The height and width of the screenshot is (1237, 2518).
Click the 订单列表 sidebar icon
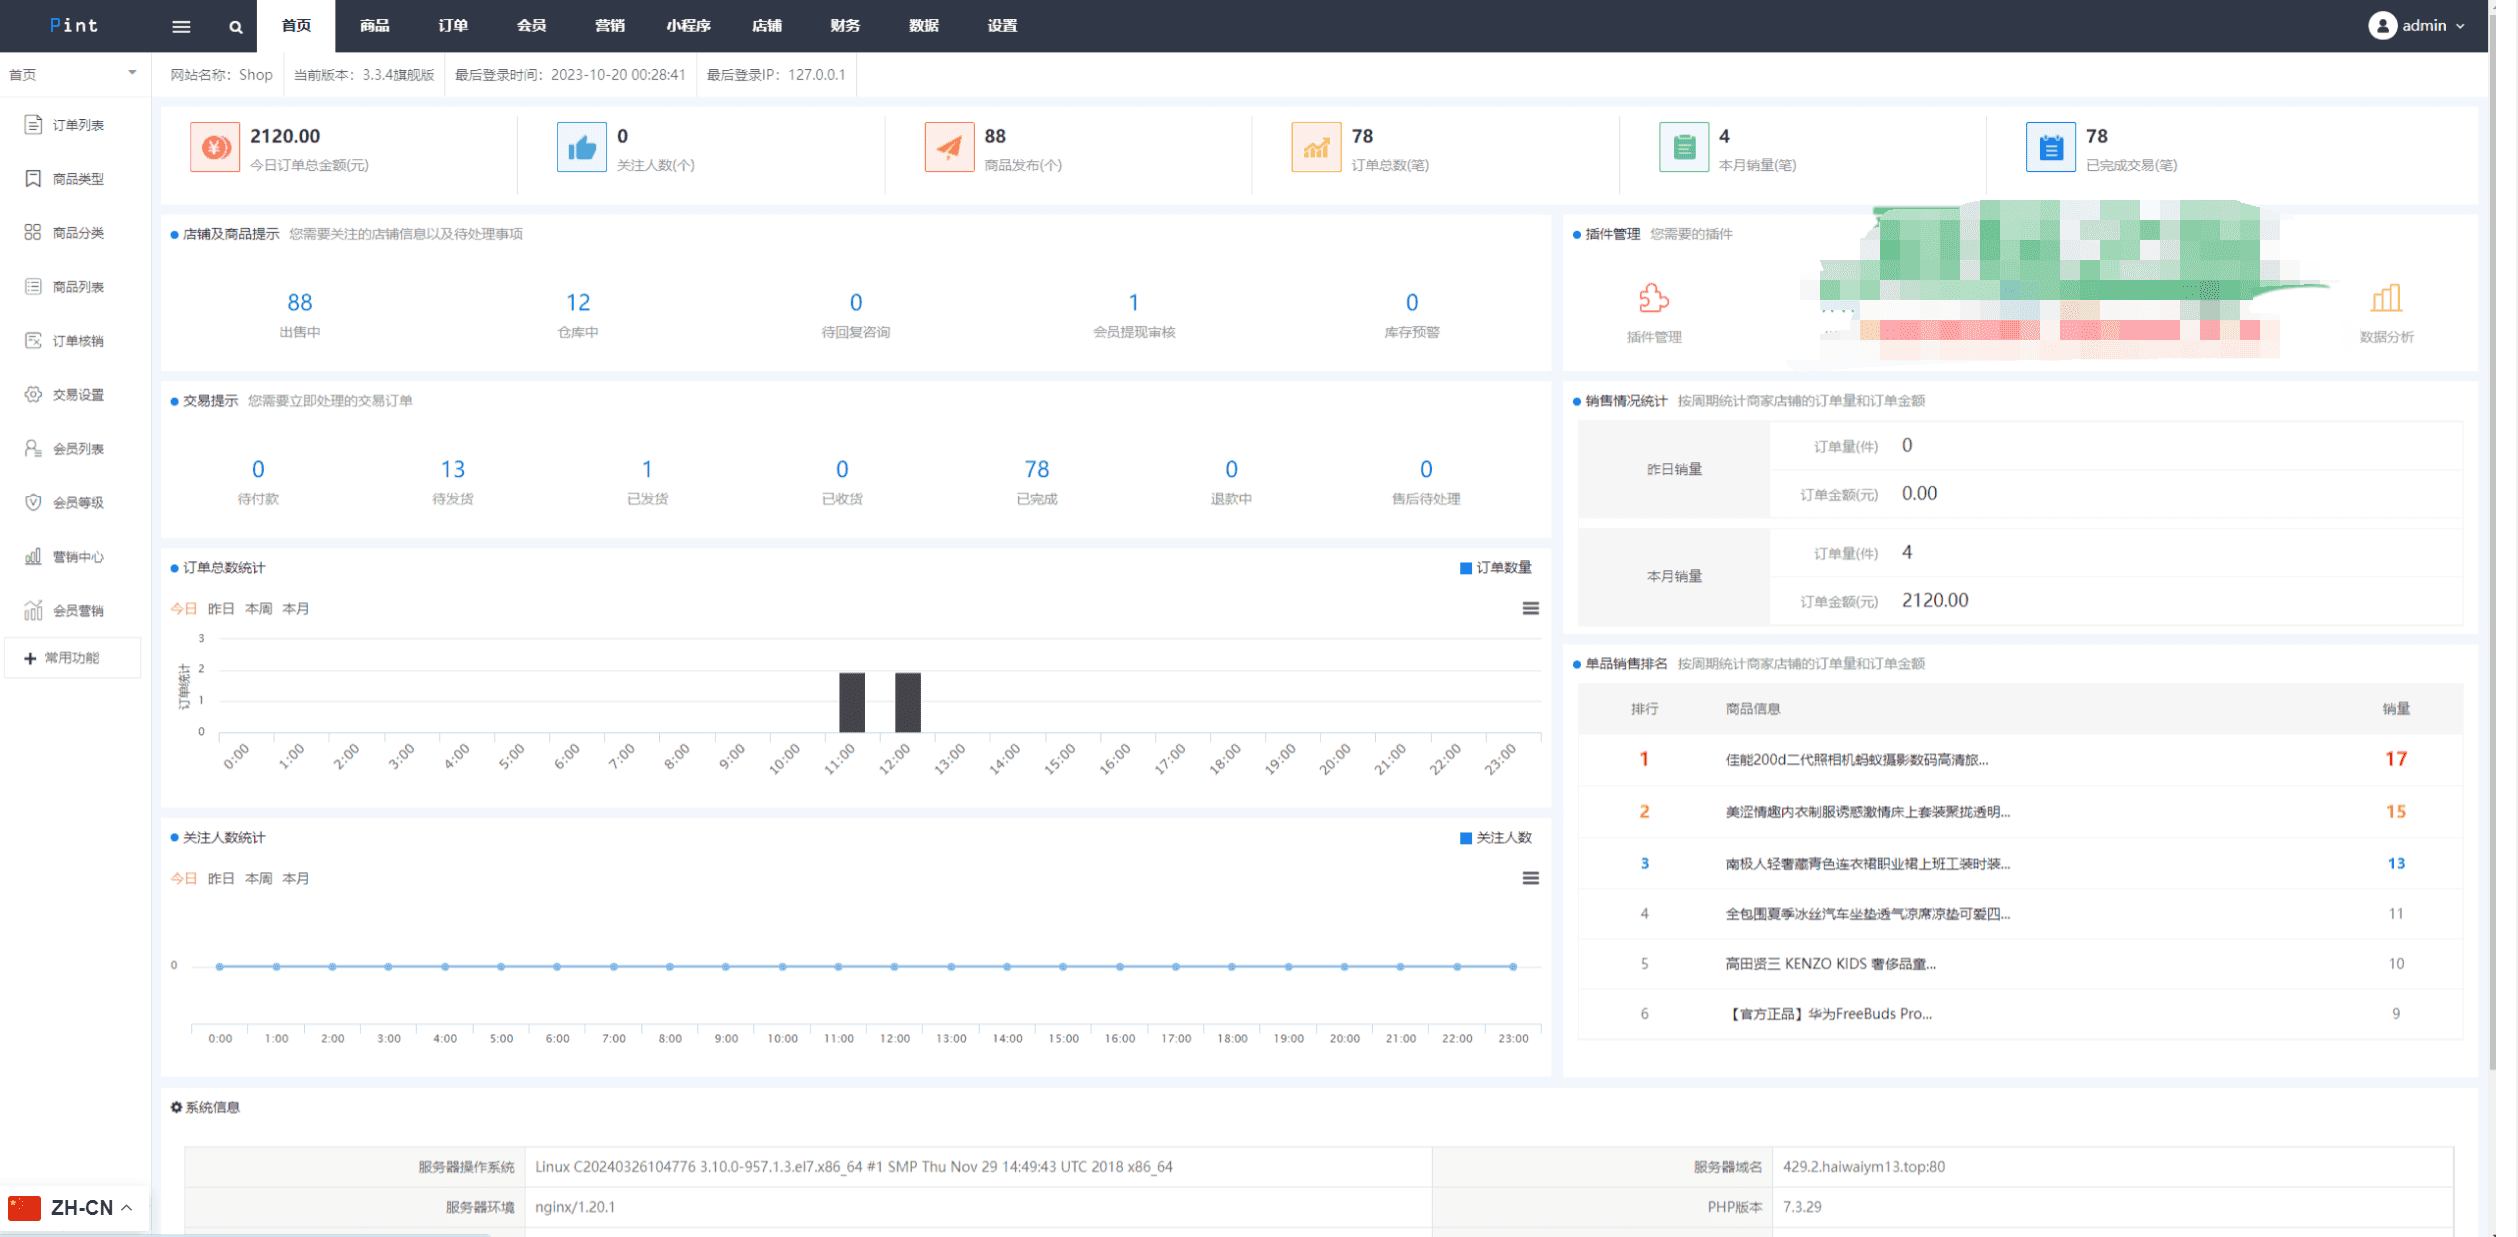click(33, 125)
